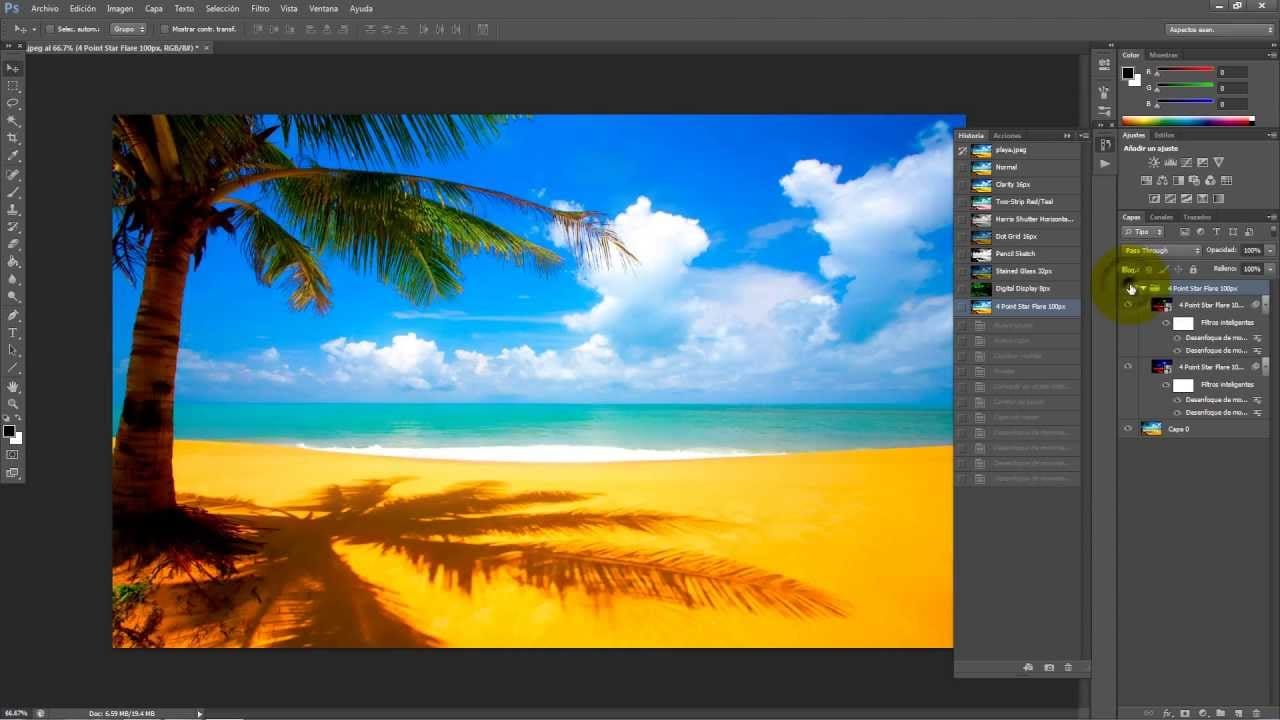
Task: Select the playa.jpeg history snapshot
Action: (1018, 150)
